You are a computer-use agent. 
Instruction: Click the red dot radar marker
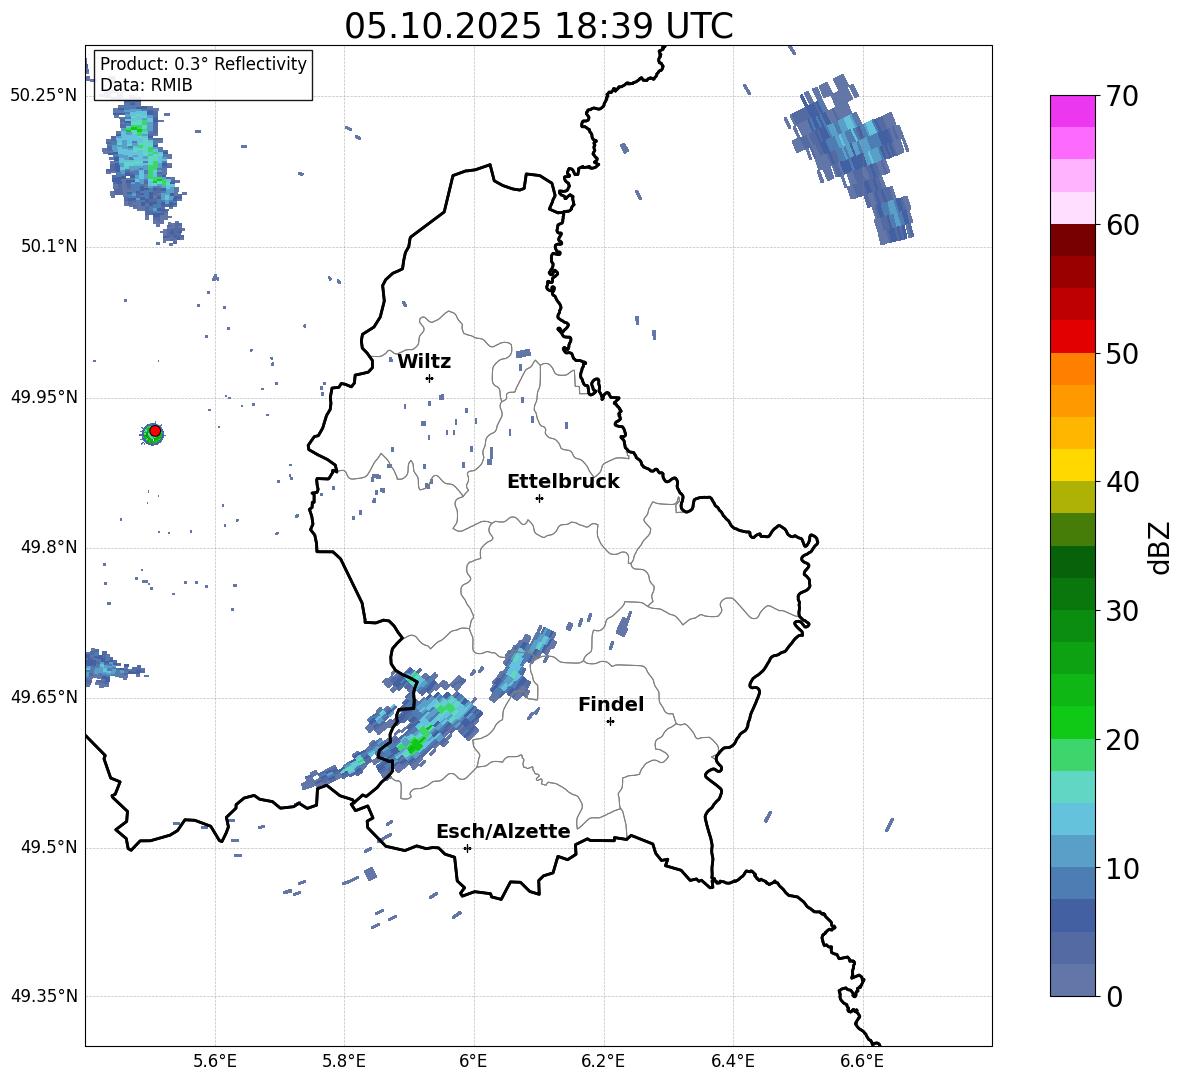[155, 431]
